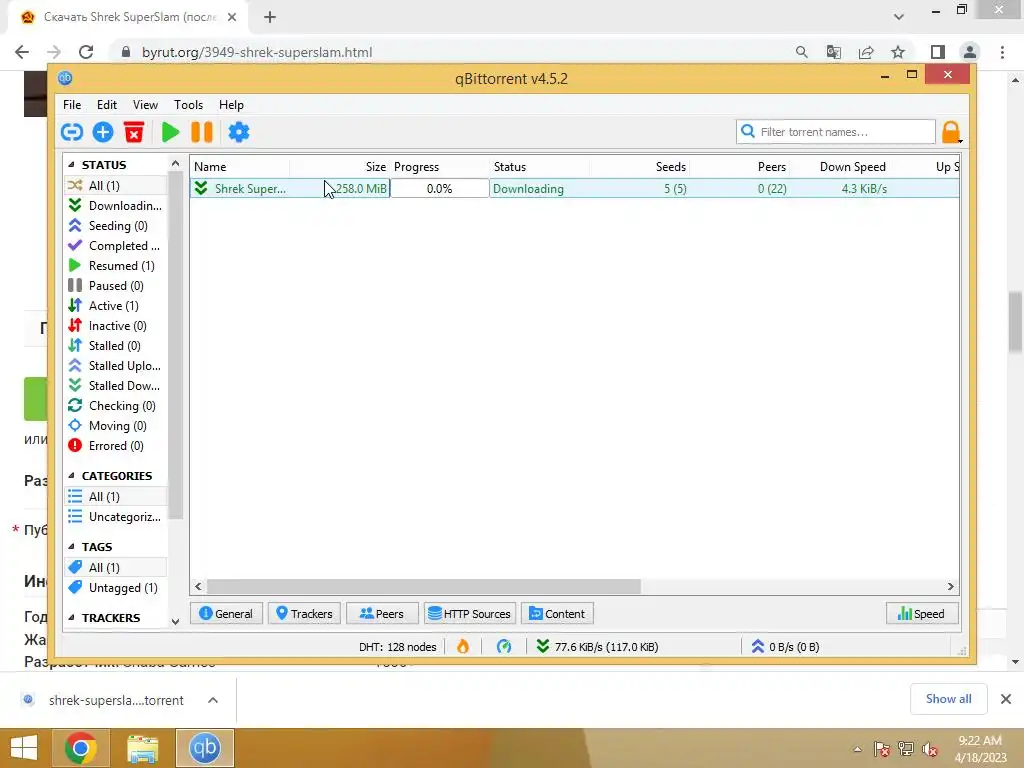Click the torrent's 0.0% progress bar
The height and width of the screenshot is (768, 1024).
point(440,189)
